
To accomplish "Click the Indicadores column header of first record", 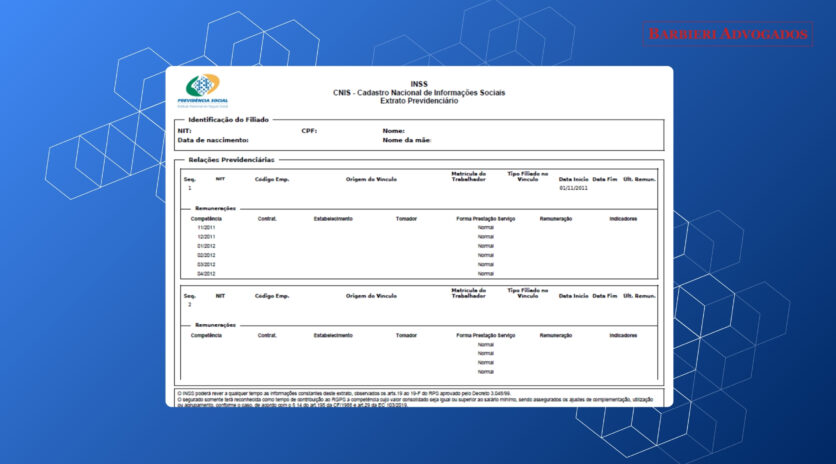I will click(623, 218).
